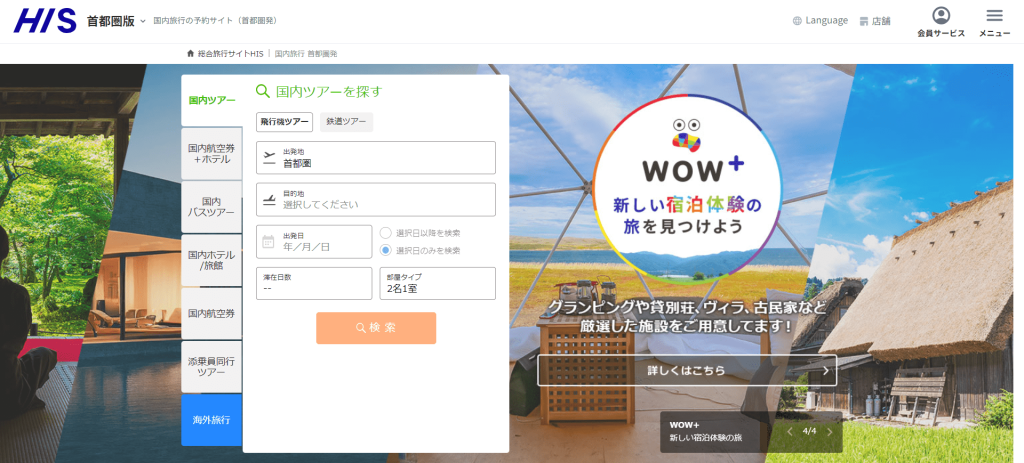Select 選択日のみを検索 radio option
Viewport: 1024px width, 463px height.
pos(421,250)
